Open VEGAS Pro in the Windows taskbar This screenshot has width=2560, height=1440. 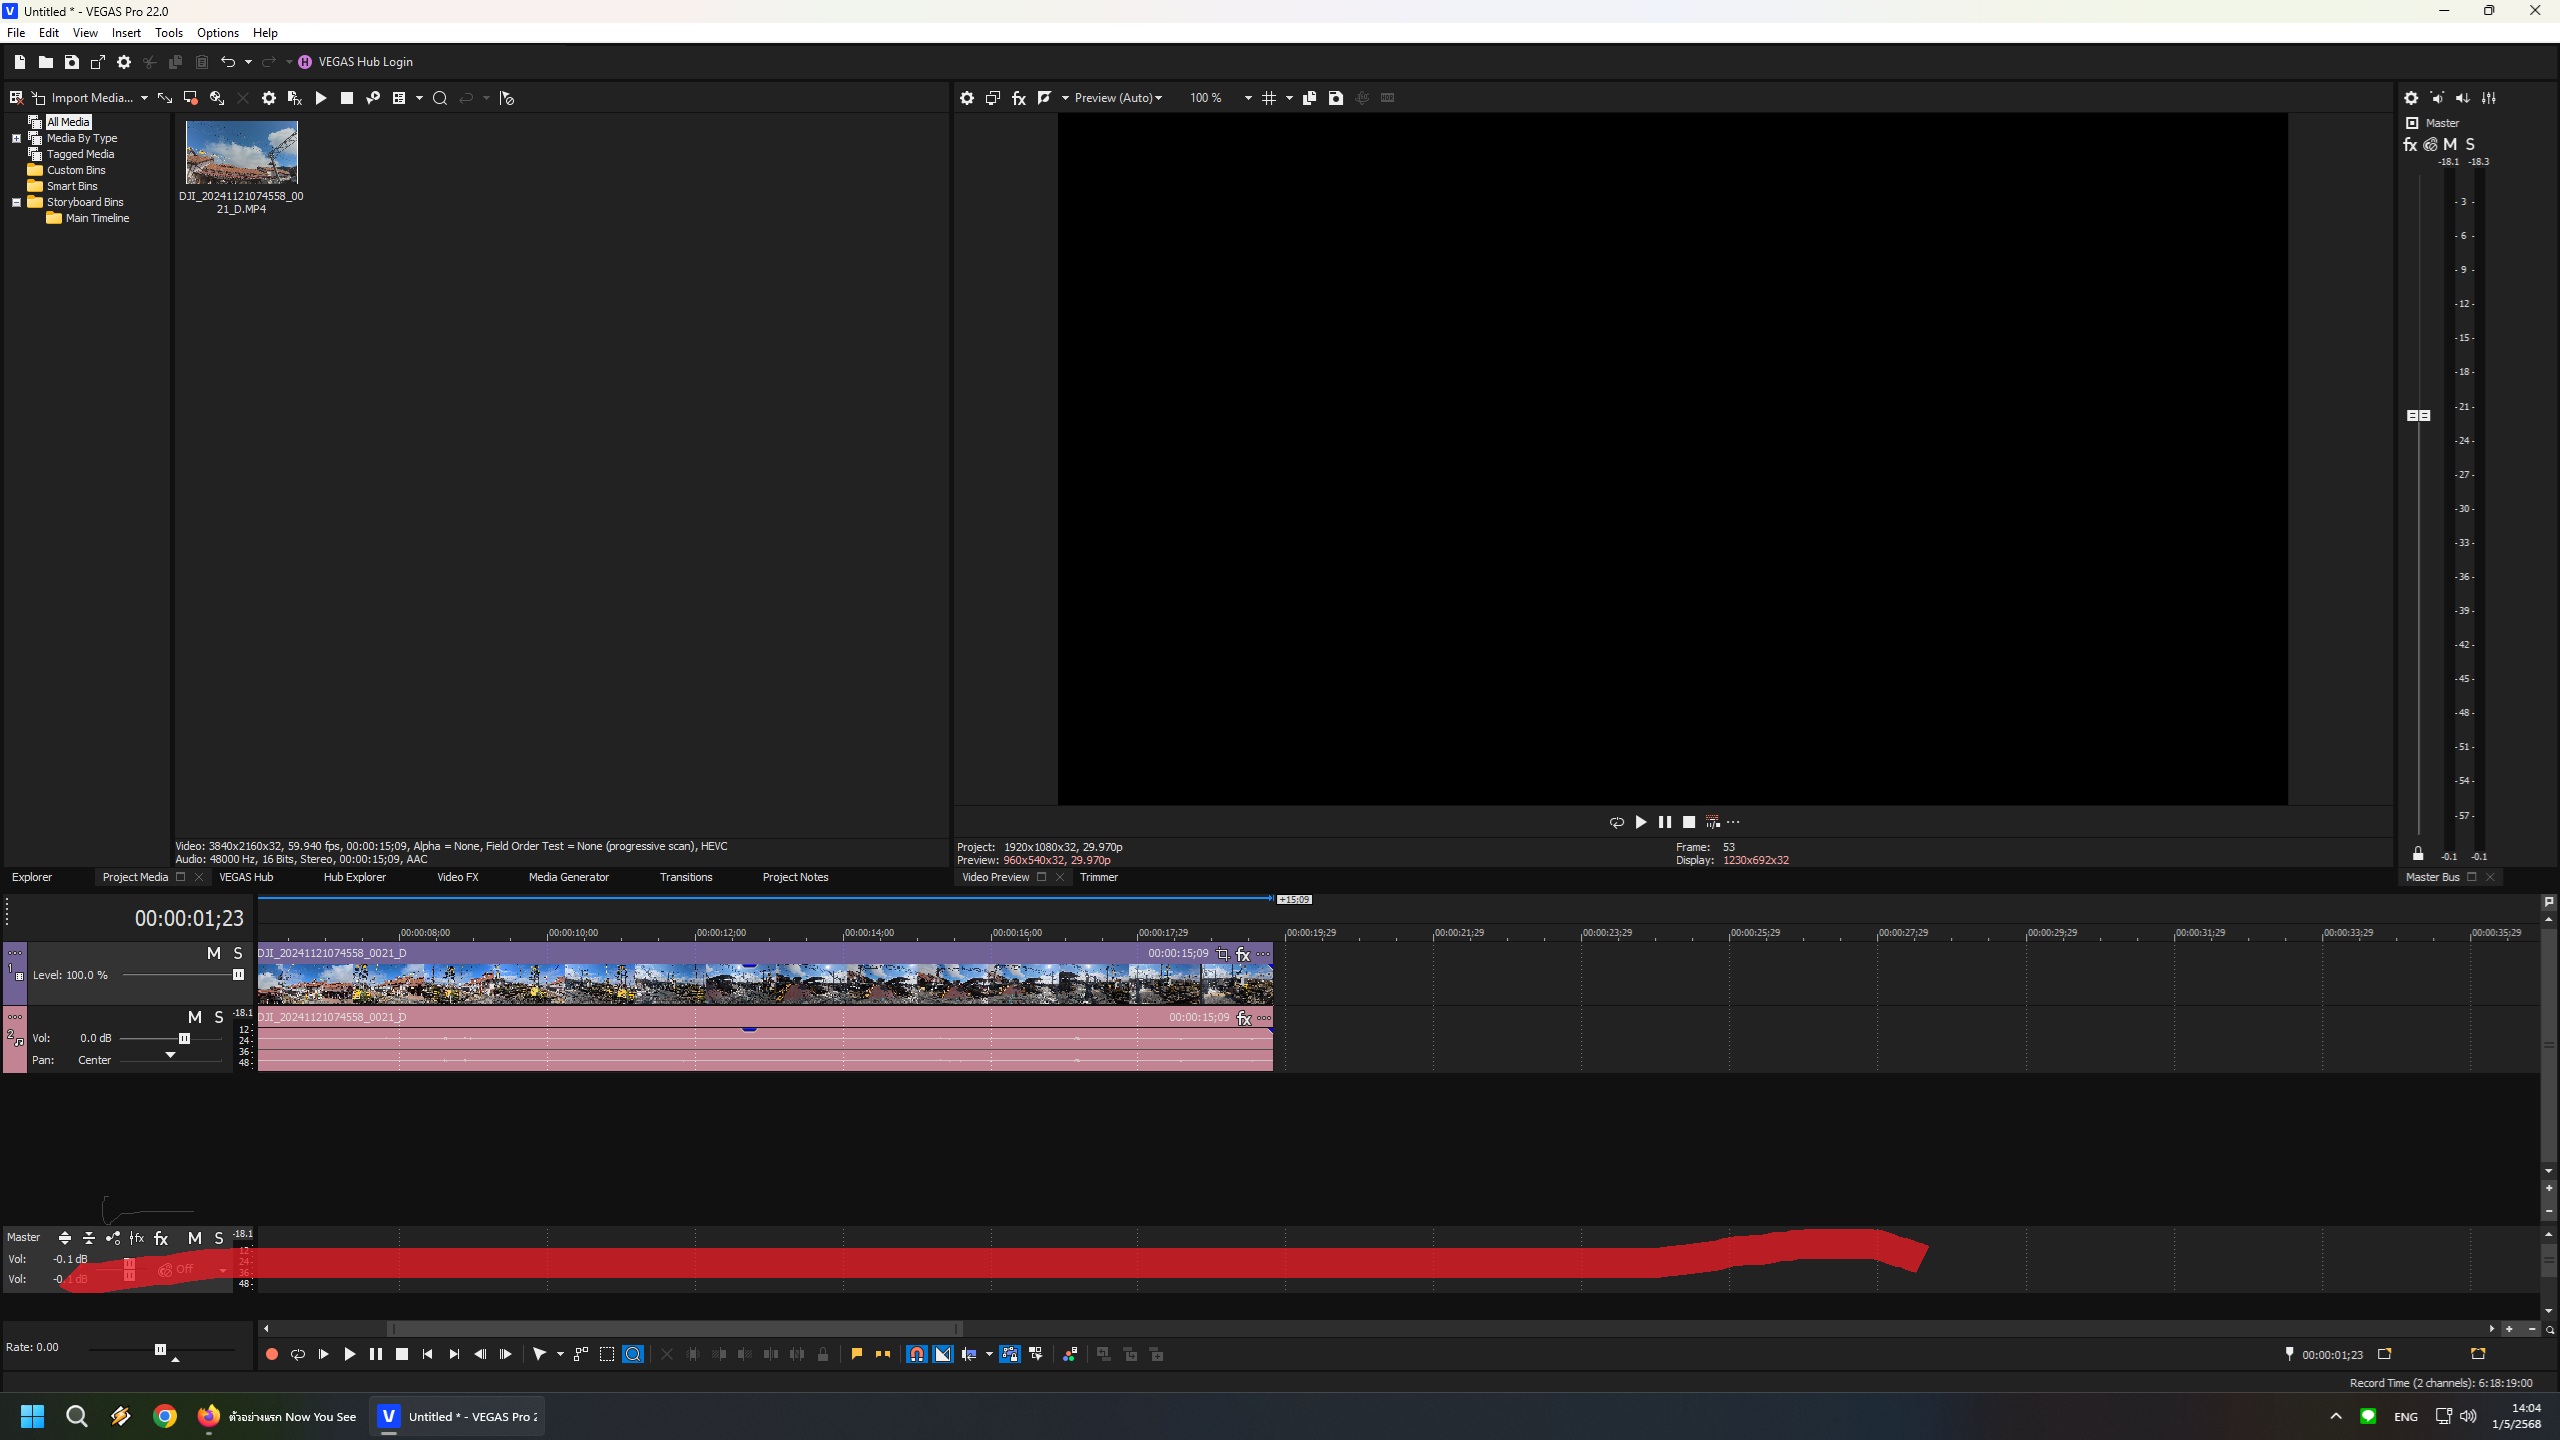tap(459, 1416)
